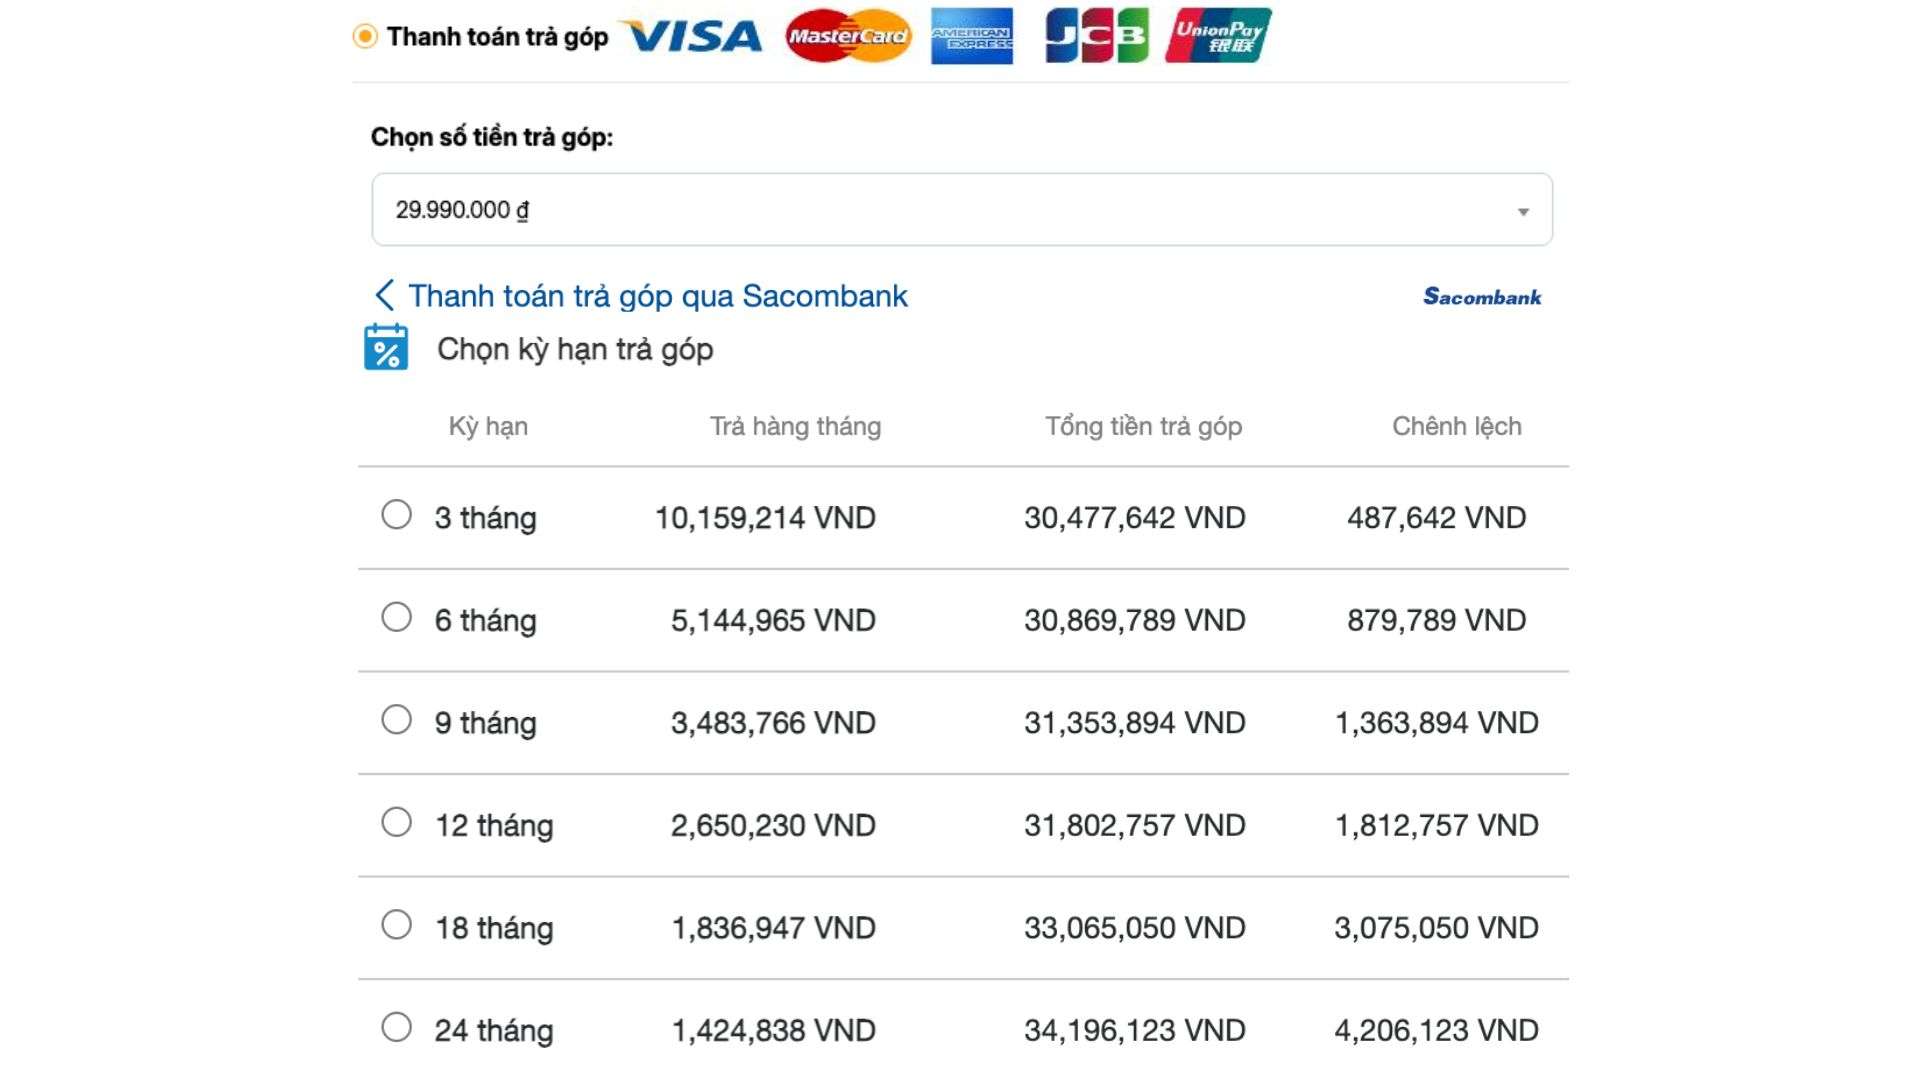Go back via Thanh toán trả góp qua Sacombank
The image size is (1920, 1080).
point(657,296)
